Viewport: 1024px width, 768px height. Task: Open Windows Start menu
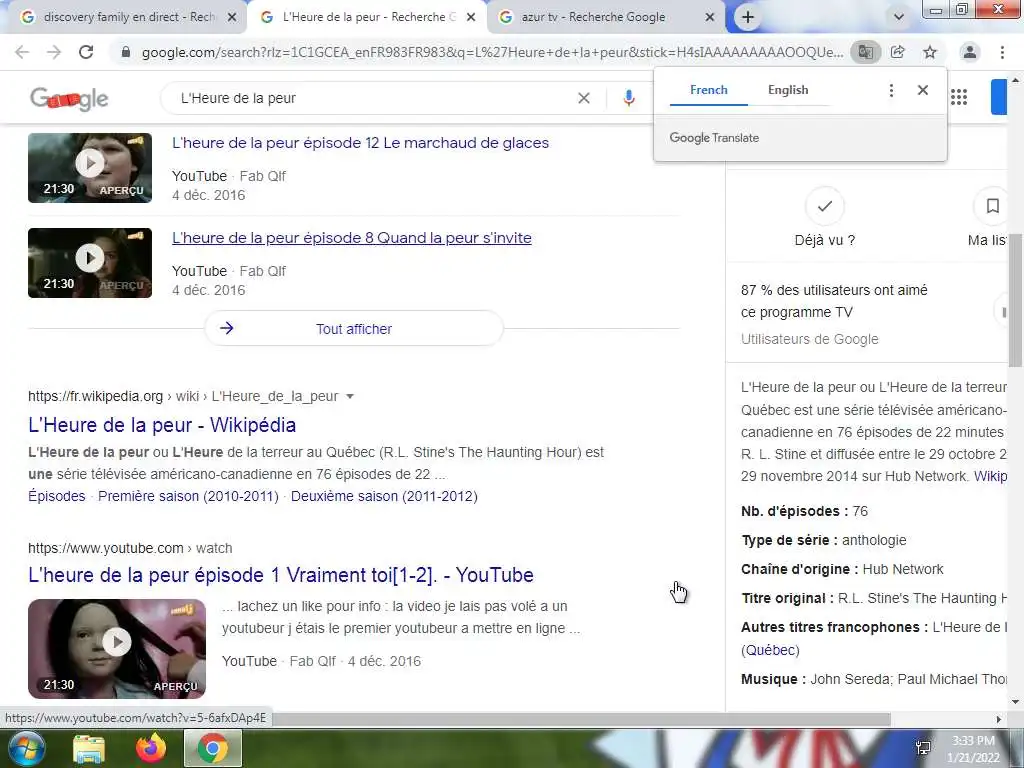pos(25,748)
